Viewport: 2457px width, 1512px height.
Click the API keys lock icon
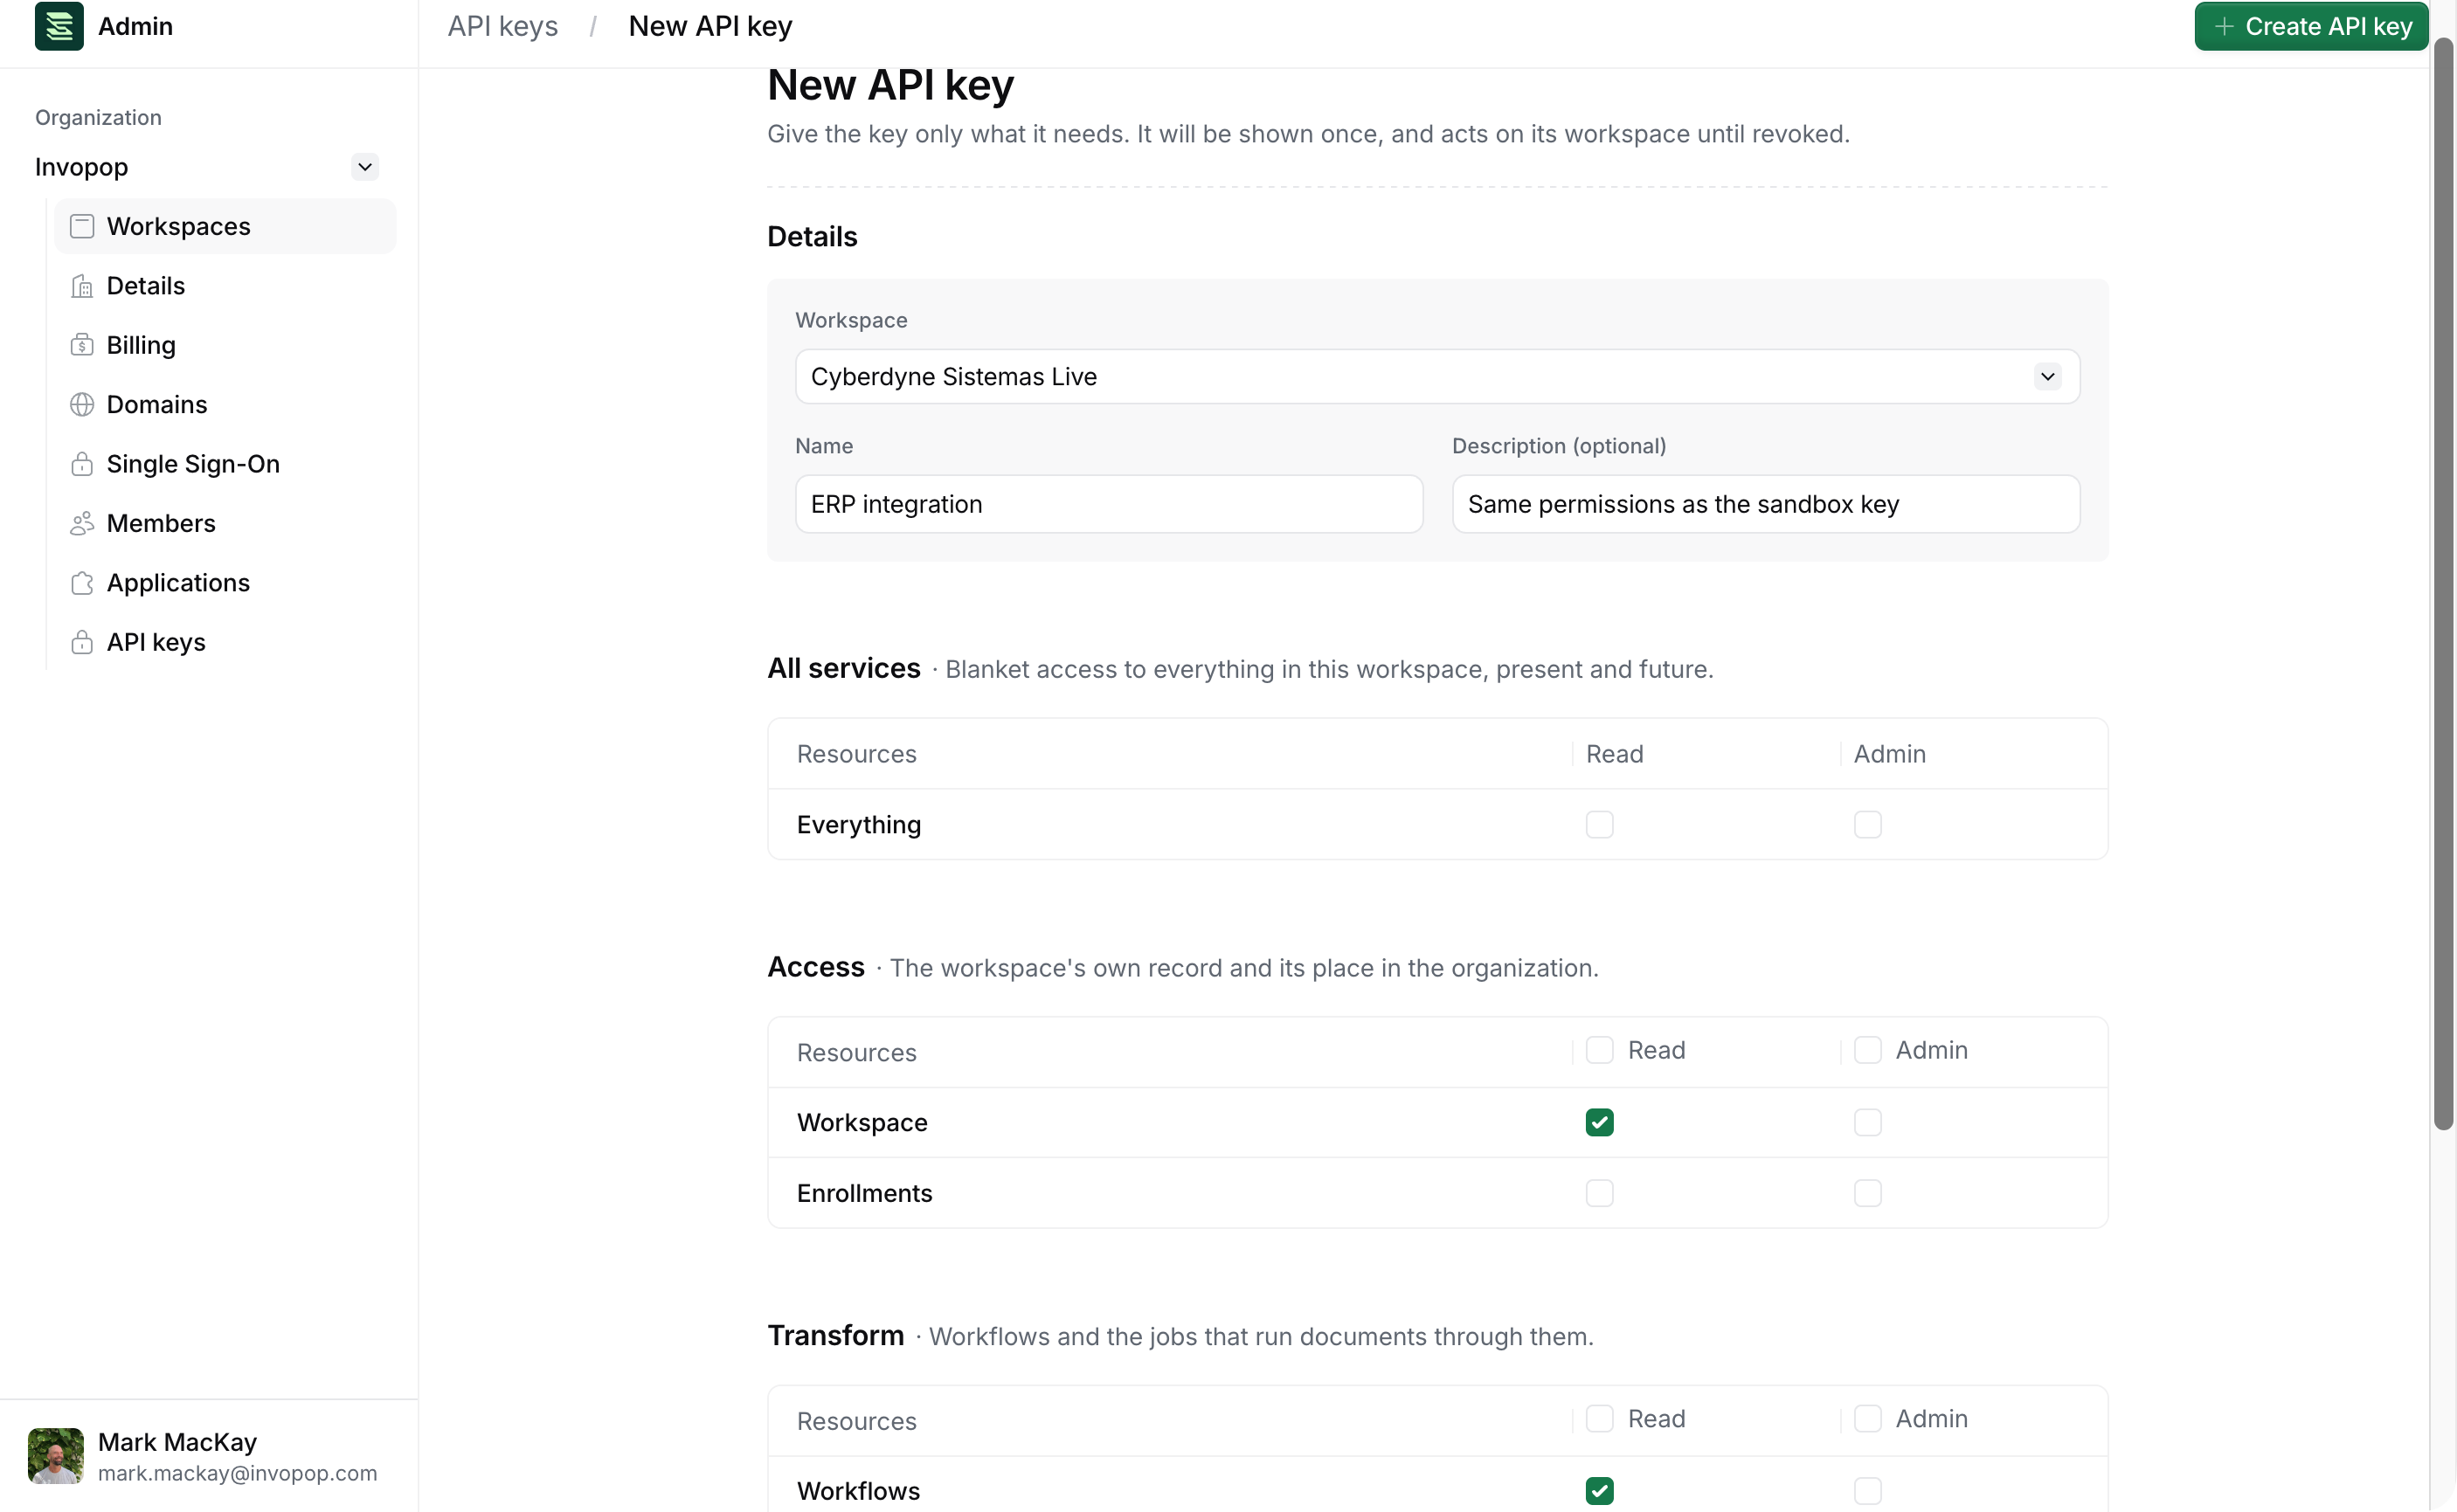(x=82, y=643)
